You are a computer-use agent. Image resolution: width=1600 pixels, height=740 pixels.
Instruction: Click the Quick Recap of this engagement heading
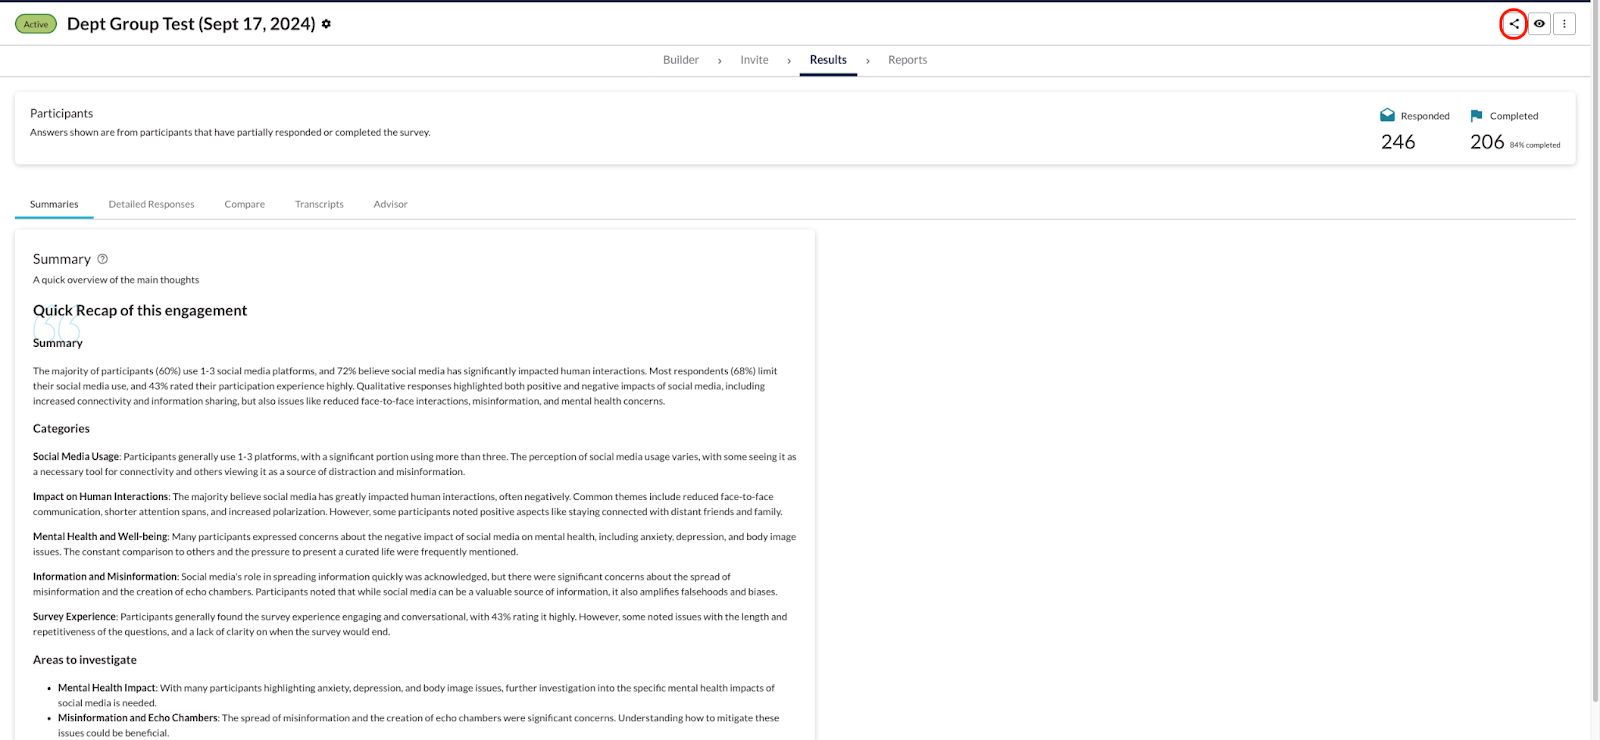(140, 310)
